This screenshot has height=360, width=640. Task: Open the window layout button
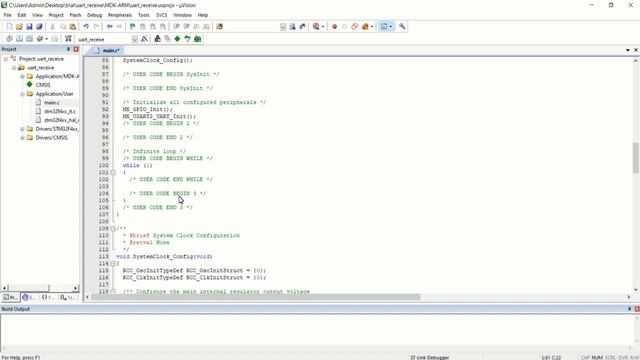pyautogui.click(x=384, y=27)
